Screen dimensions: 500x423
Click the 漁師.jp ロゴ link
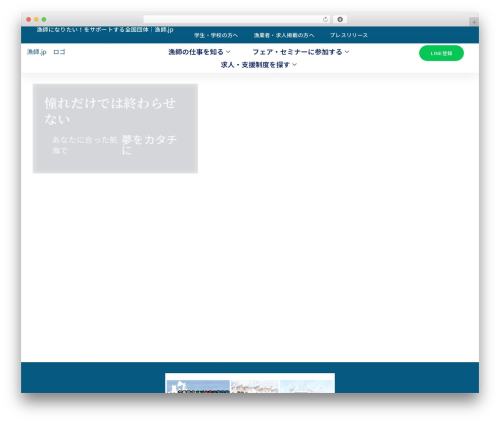tap(46, 52)
